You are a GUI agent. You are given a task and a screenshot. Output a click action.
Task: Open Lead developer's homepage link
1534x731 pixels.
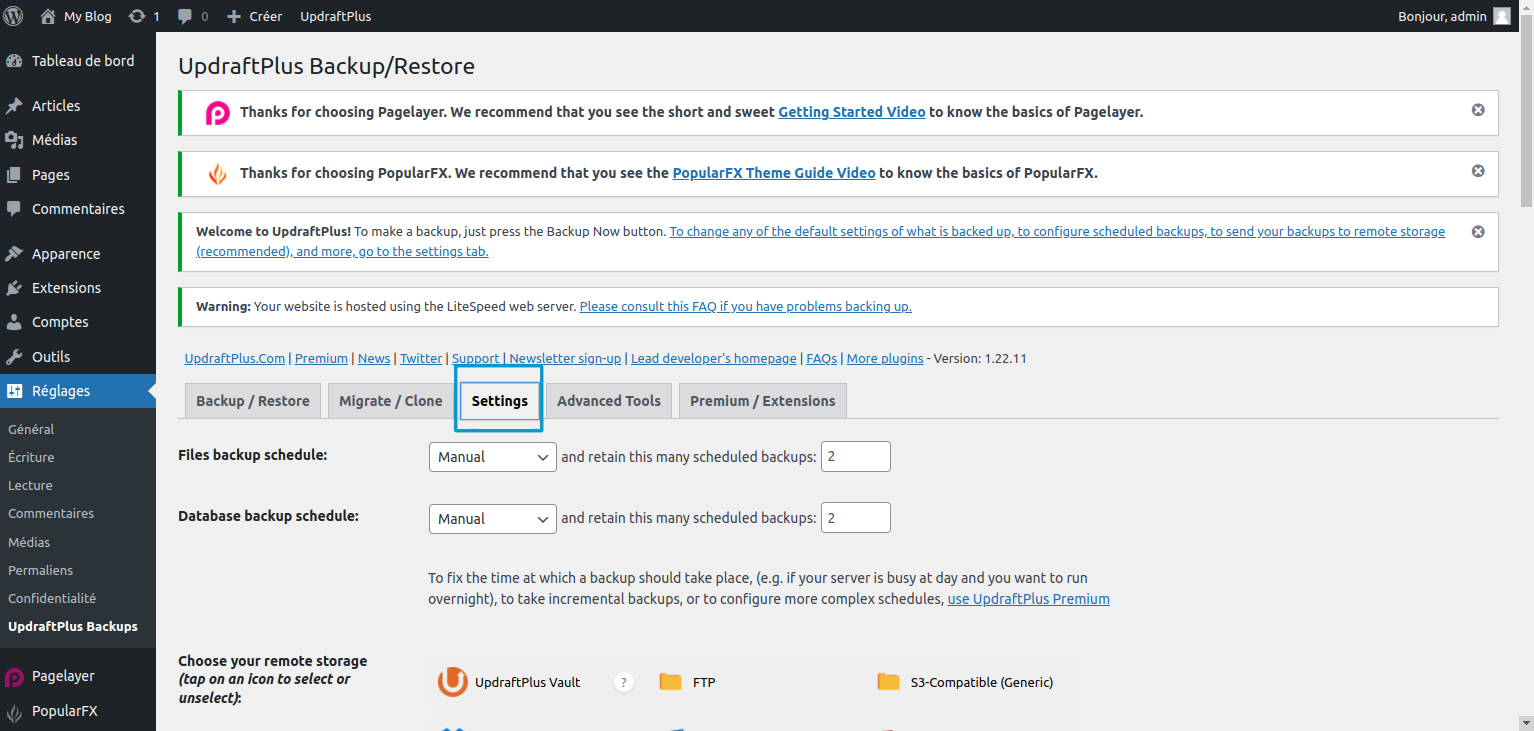pos(714,358)
